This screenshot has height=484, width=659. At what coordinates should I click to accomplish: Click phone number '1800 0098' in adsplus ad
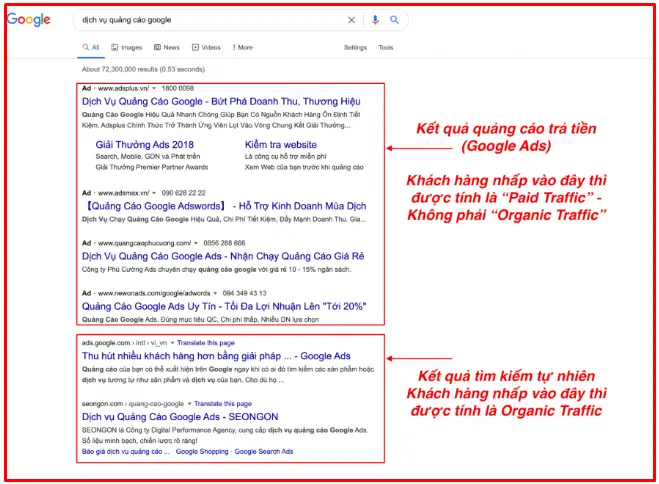point(178,88)
